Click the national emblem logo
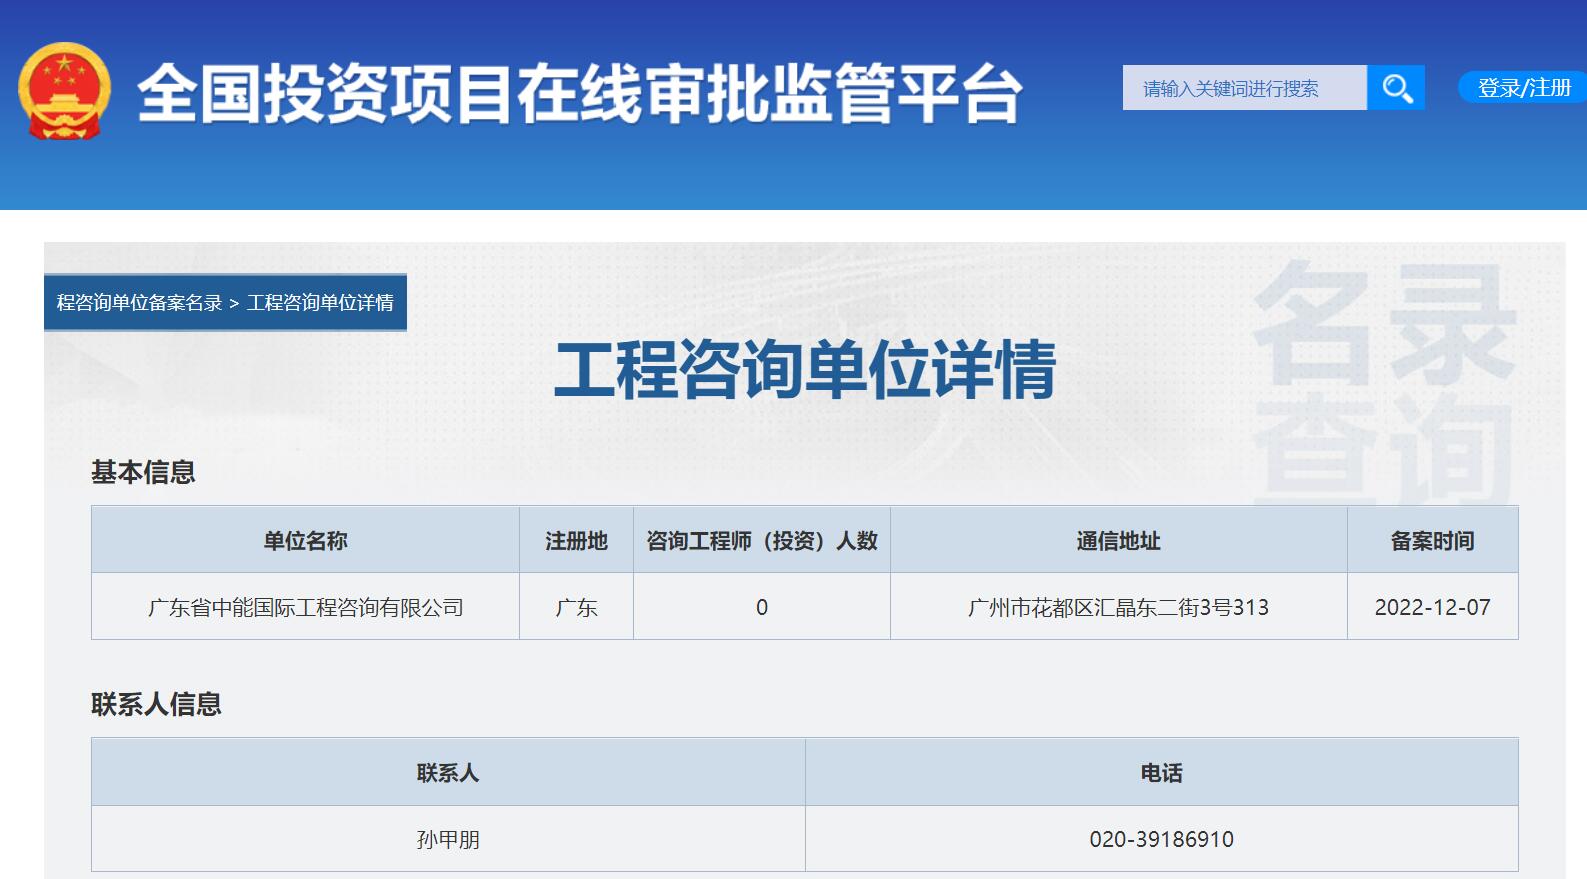The image size is (1587, 879). tap(64, 91)
